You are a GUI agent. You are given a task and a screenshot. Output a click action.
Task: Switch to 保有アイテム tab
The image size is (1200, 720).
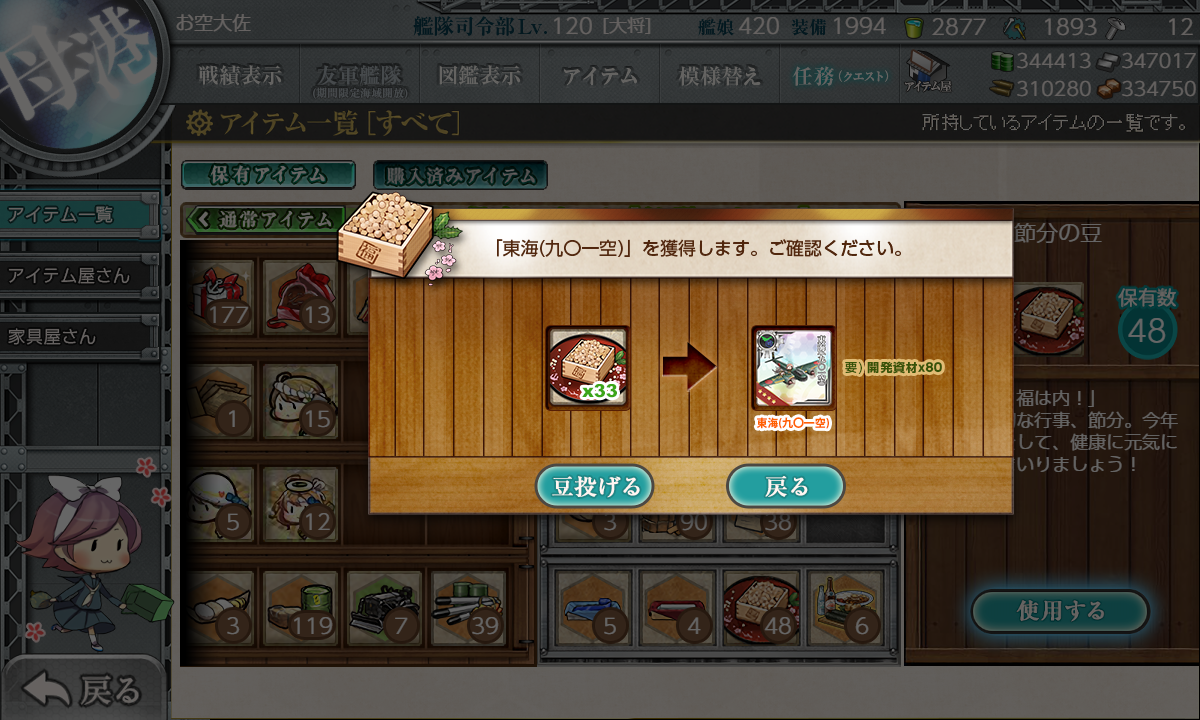pyautogui.click(x=268, y=175)
